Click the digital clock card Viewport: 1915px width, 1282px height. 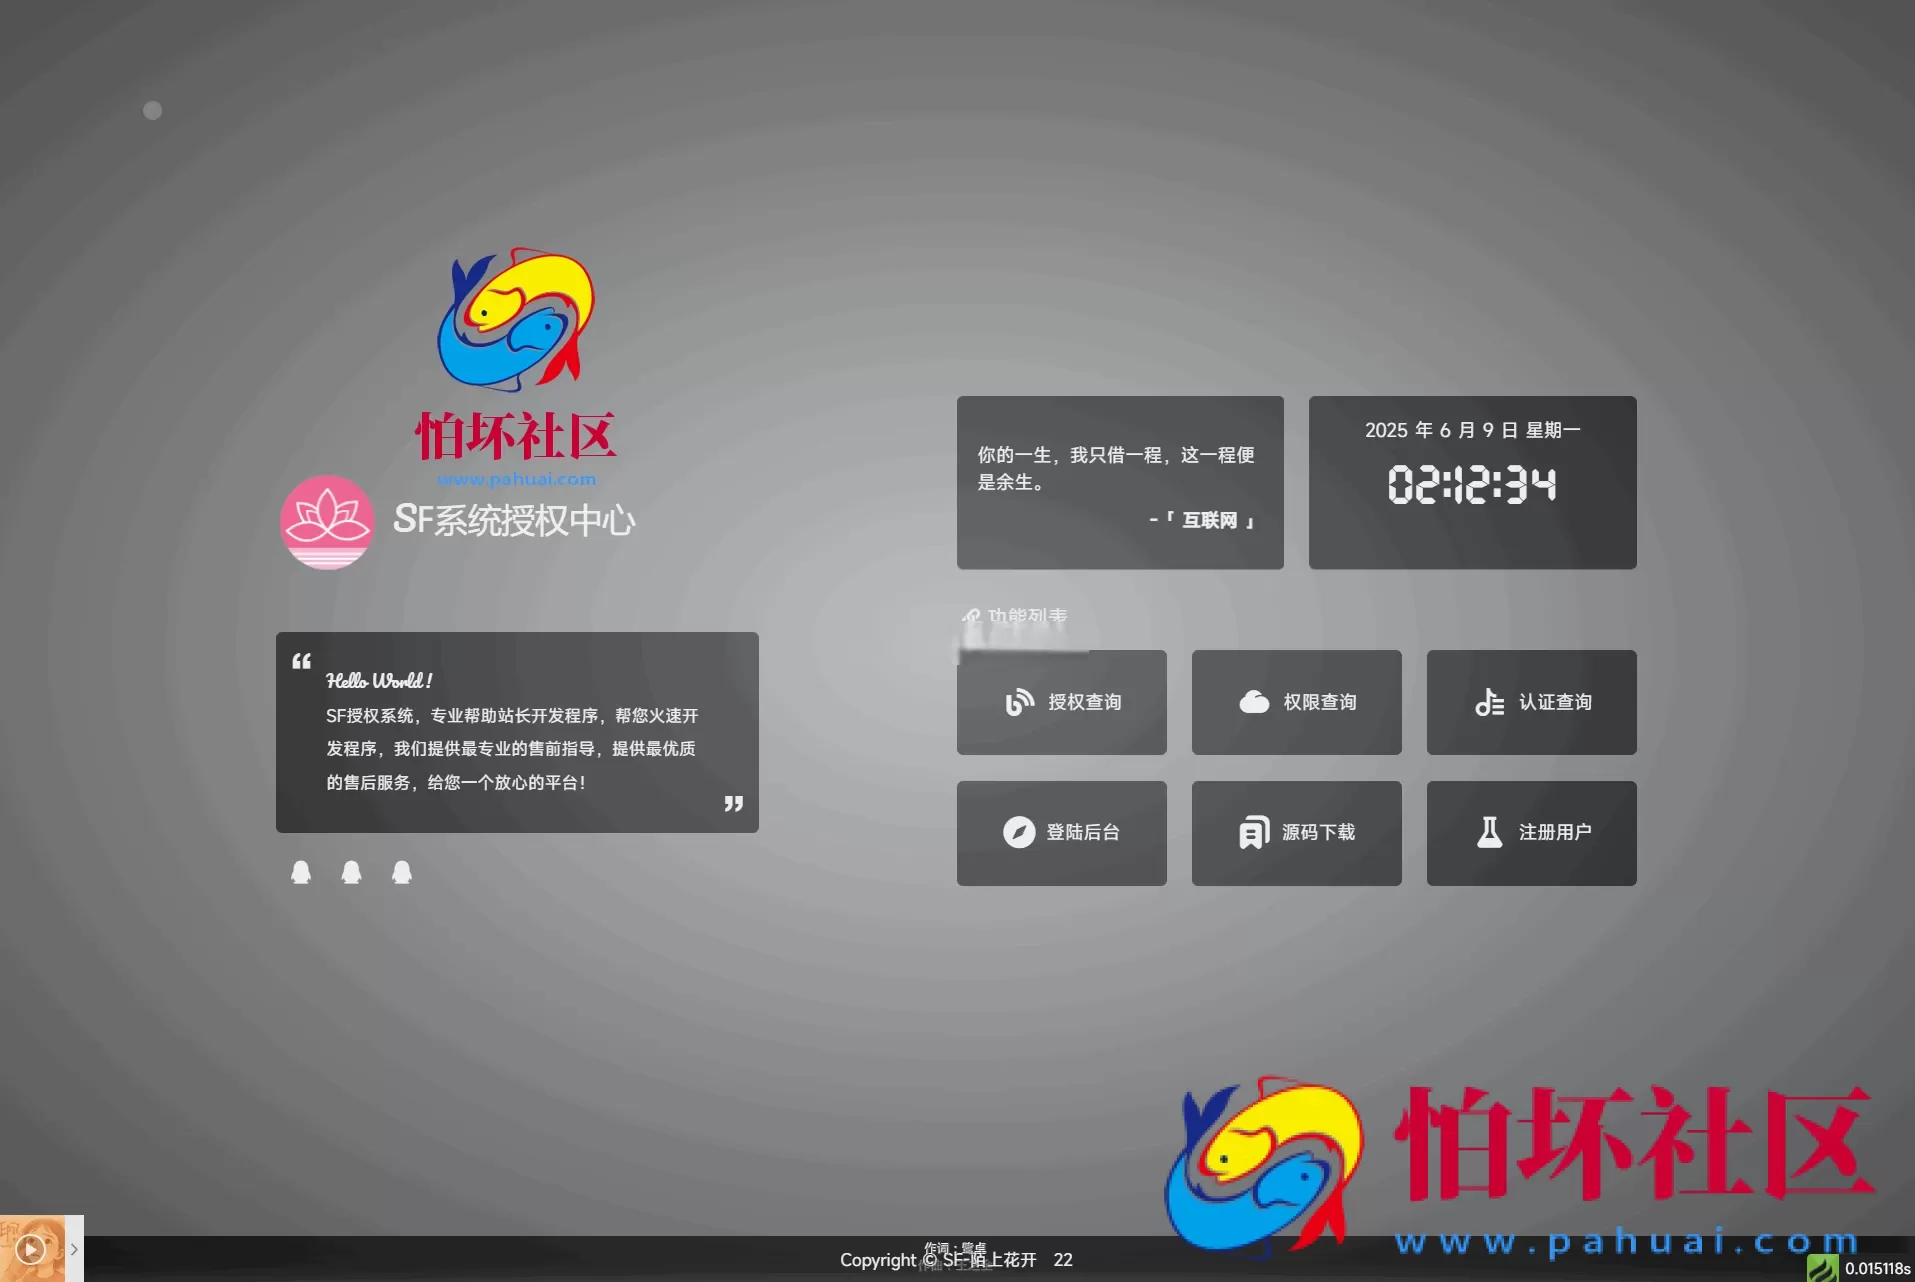click(1472, 483)
